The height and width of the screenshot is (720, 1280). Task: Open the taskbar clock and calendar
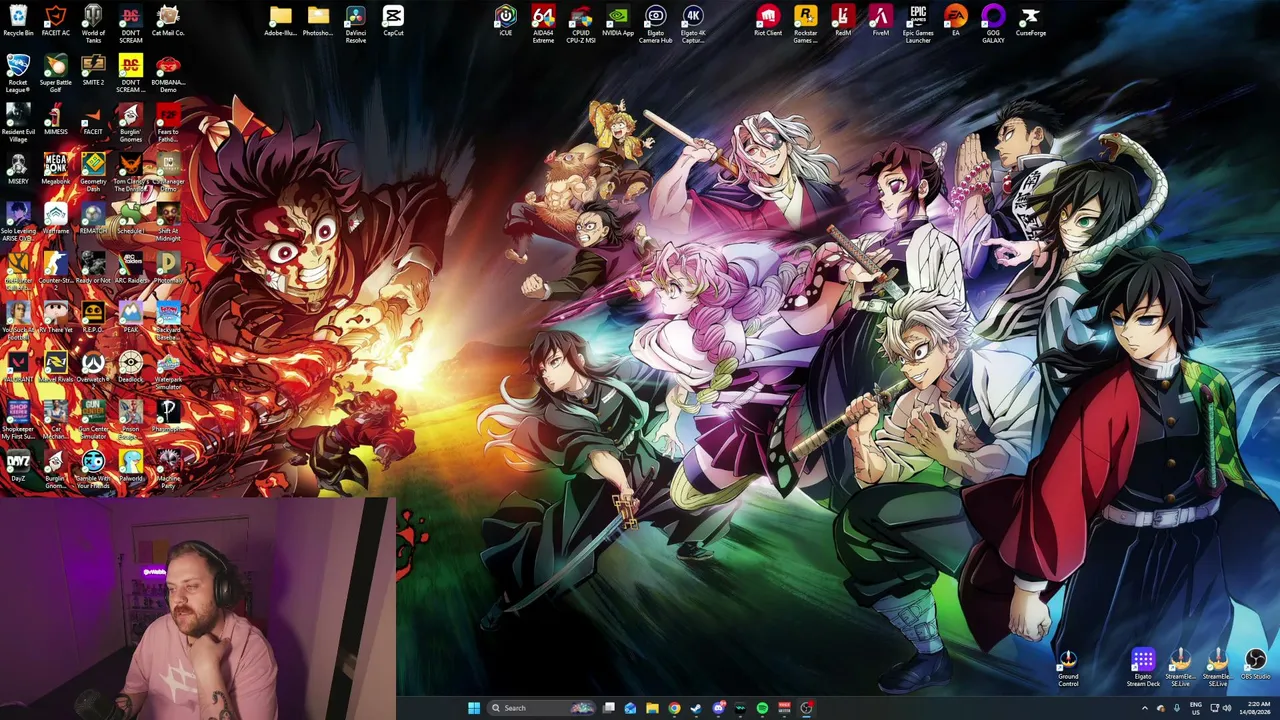point(1257,708)
